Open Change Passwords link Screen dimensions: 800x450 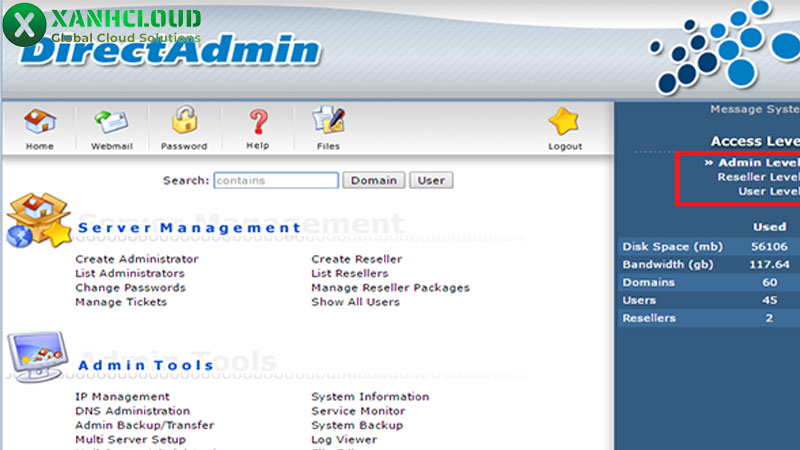(x=130, y=287)
